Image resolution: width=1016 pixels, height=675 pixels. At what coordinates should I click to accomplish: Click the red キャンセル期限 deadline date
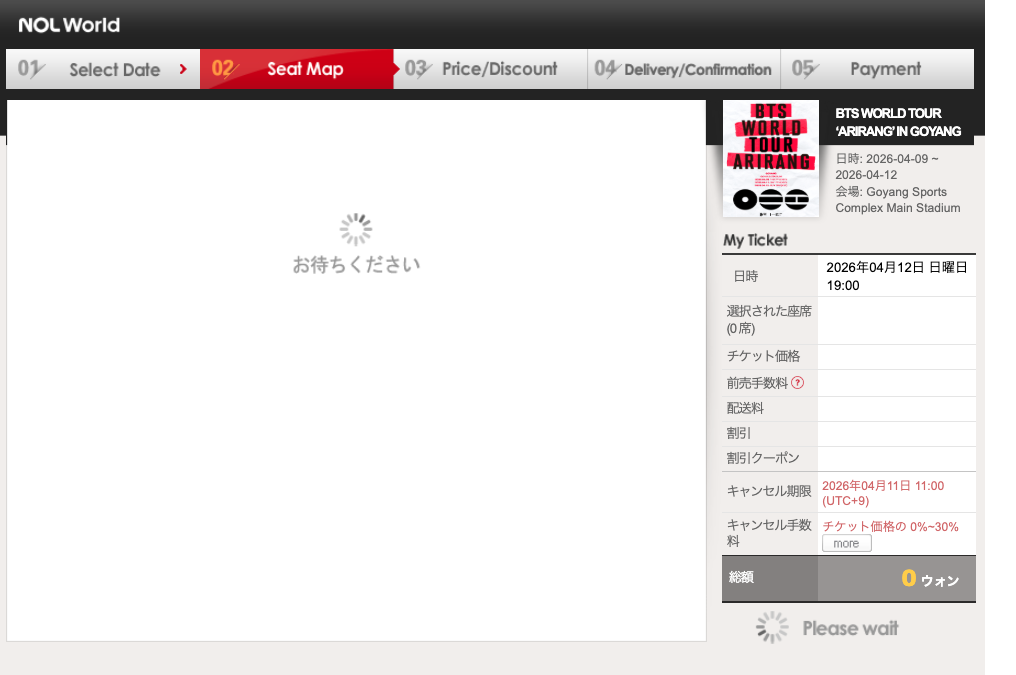click(882, 492)
